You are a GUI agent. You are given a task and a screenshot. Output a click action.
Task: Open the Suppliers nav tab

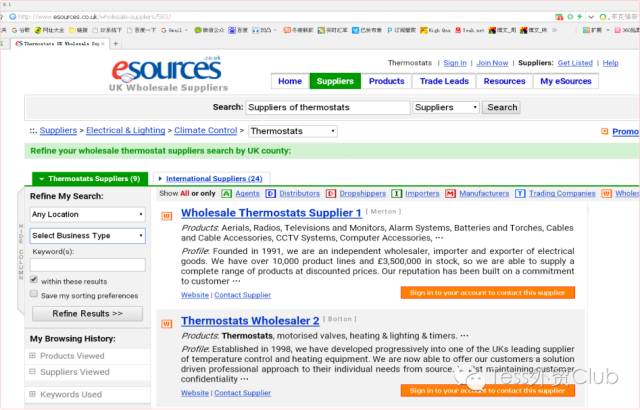tap(335, 81)
